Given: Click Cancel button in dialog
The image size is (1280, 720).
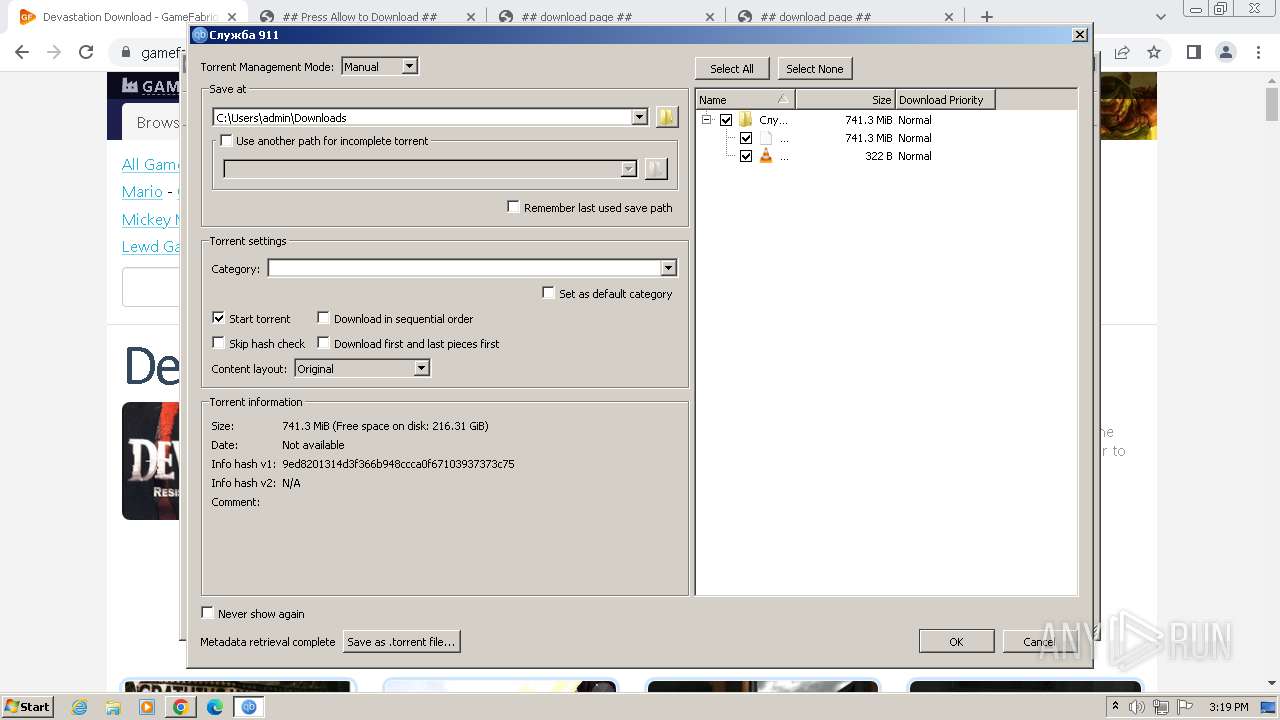Looking at the screenshot, I should pyautogui.click(x=1038, y=641).
